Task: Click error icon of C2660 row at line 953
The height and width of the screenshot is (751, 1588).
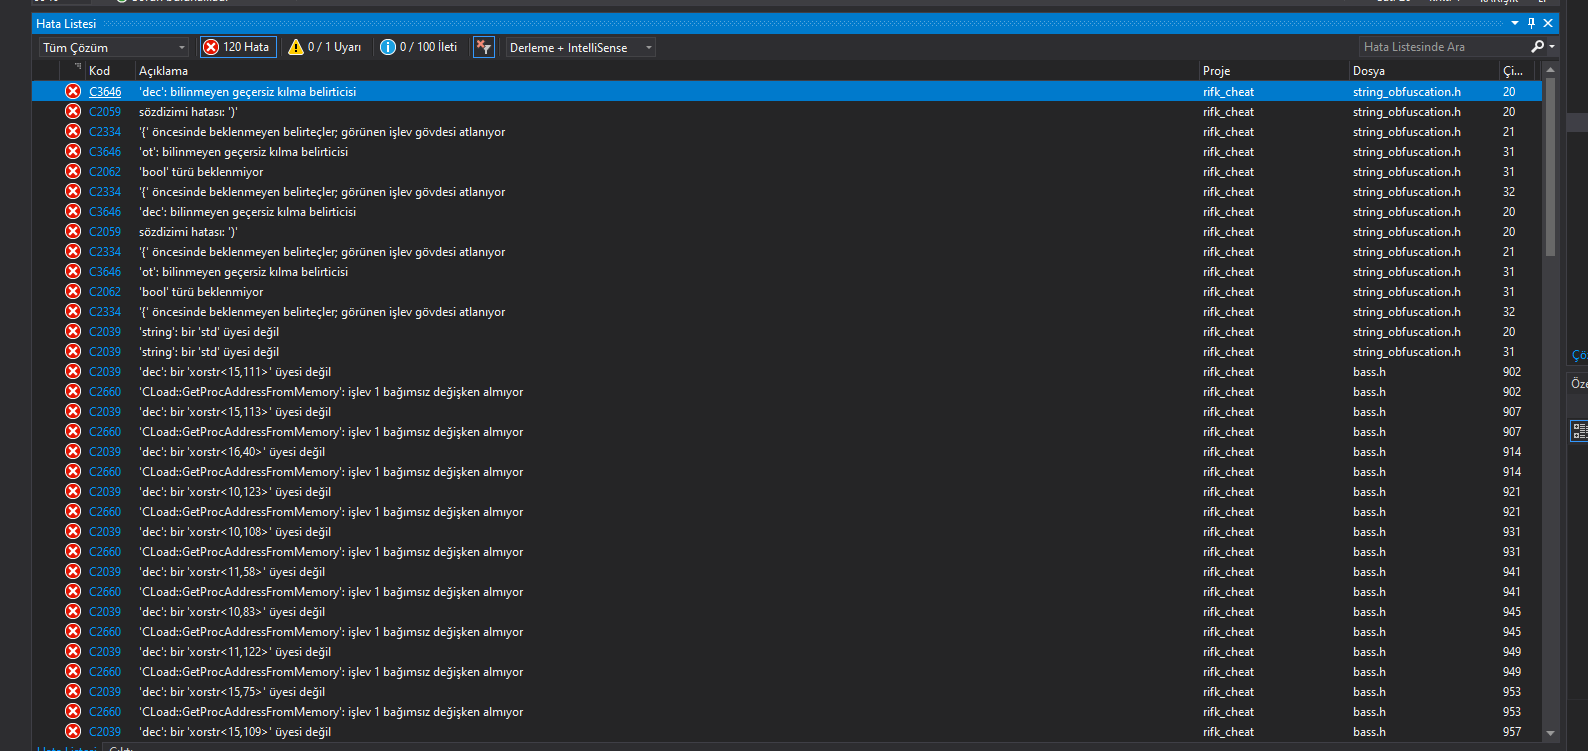Action: coord(73,711)
